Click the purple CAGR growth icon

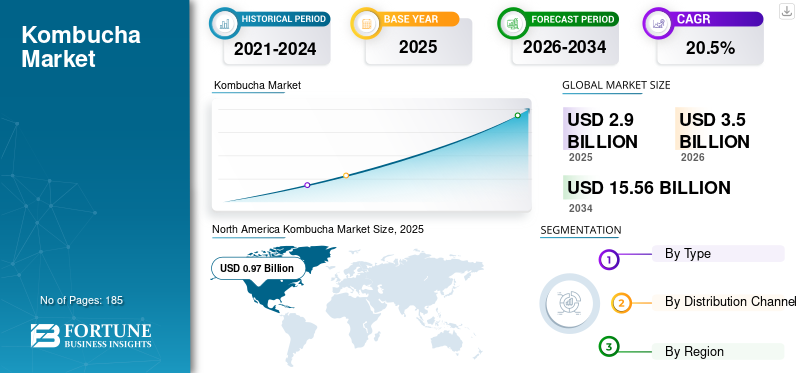pos(658,23)
